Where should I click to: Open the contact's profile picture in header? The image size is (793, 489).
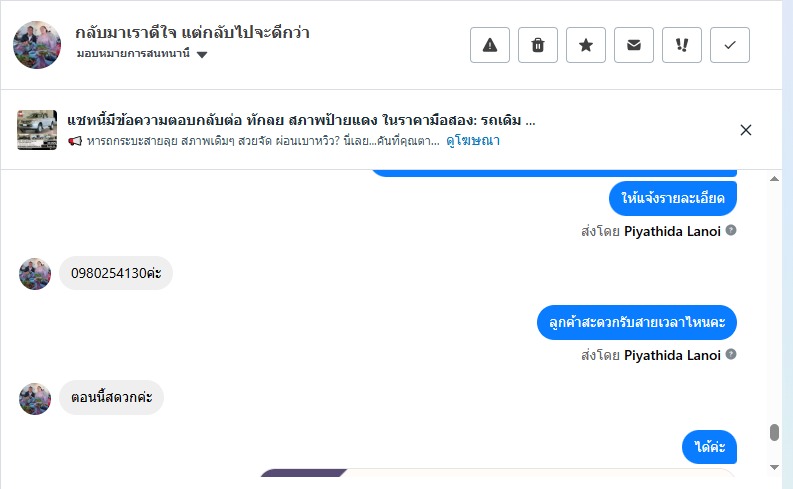pos(37,43)
